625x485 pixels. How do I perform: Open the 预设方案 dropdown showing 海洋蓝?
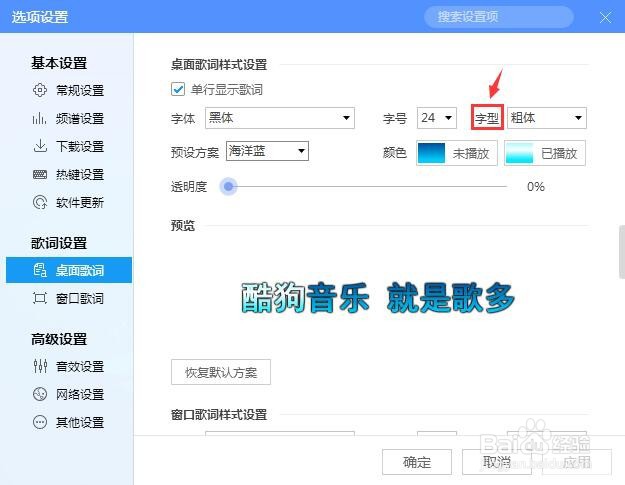pos(267,151)
